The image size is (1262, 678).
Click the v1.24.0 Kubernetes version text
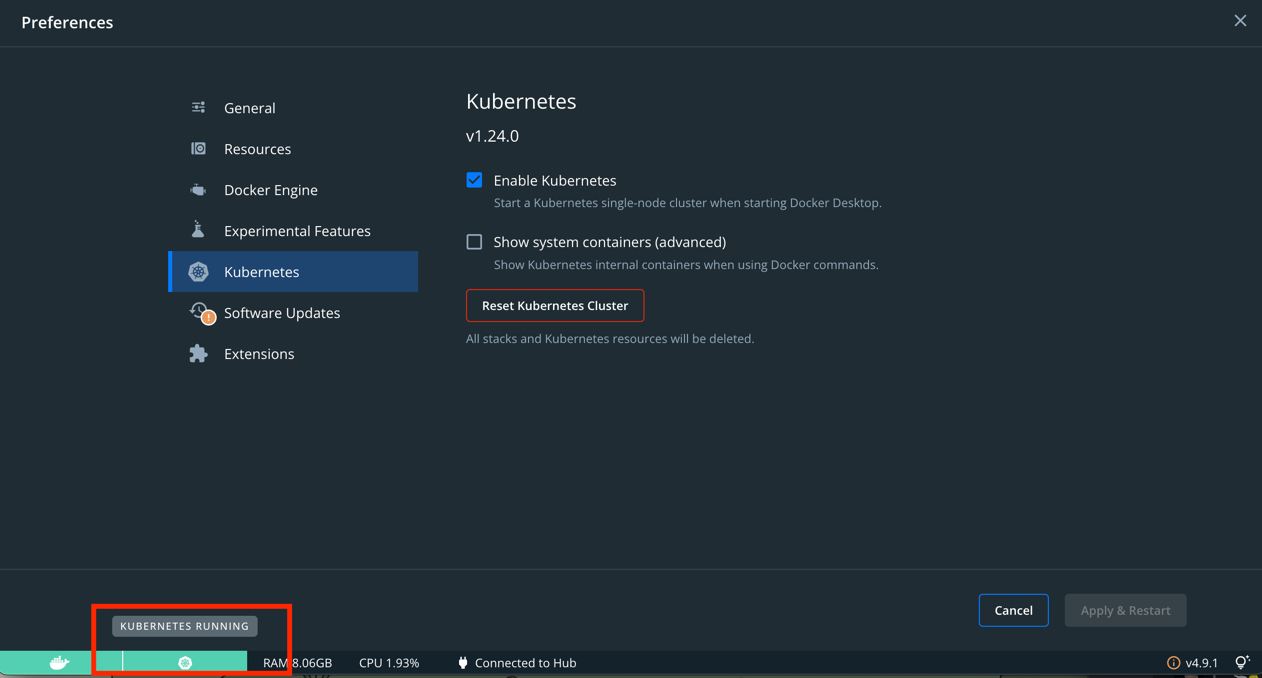coord(492,136)
